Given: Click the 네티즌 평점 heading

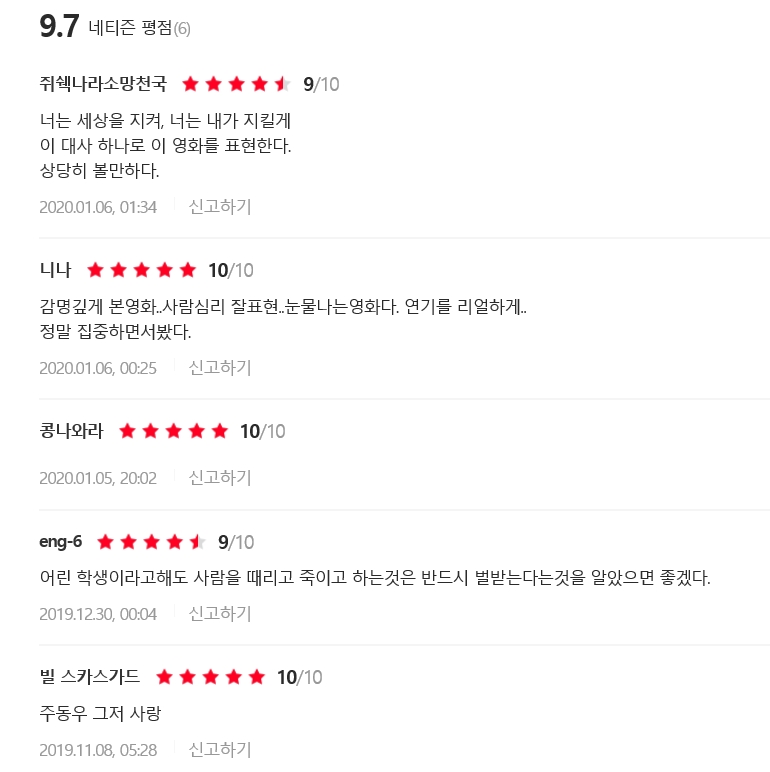Looking at the screenshot, I should [129, 28].
